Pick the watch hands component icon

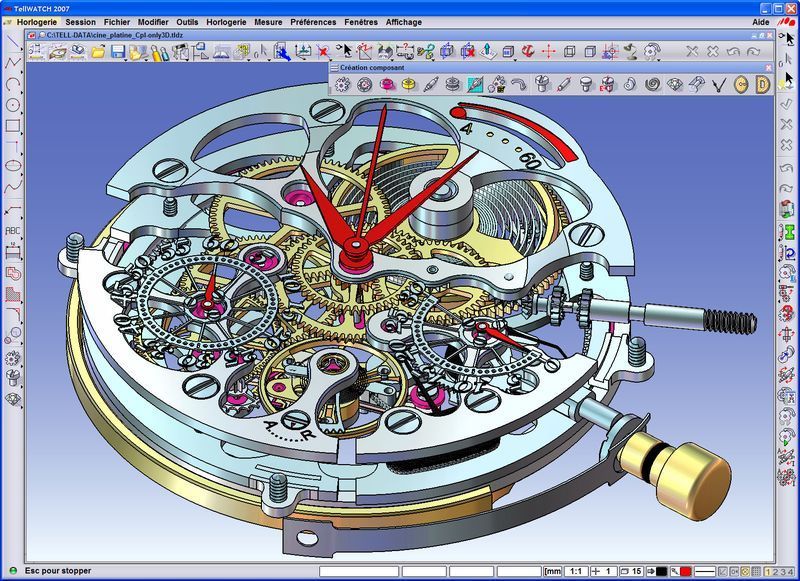[x=718, y=84]
